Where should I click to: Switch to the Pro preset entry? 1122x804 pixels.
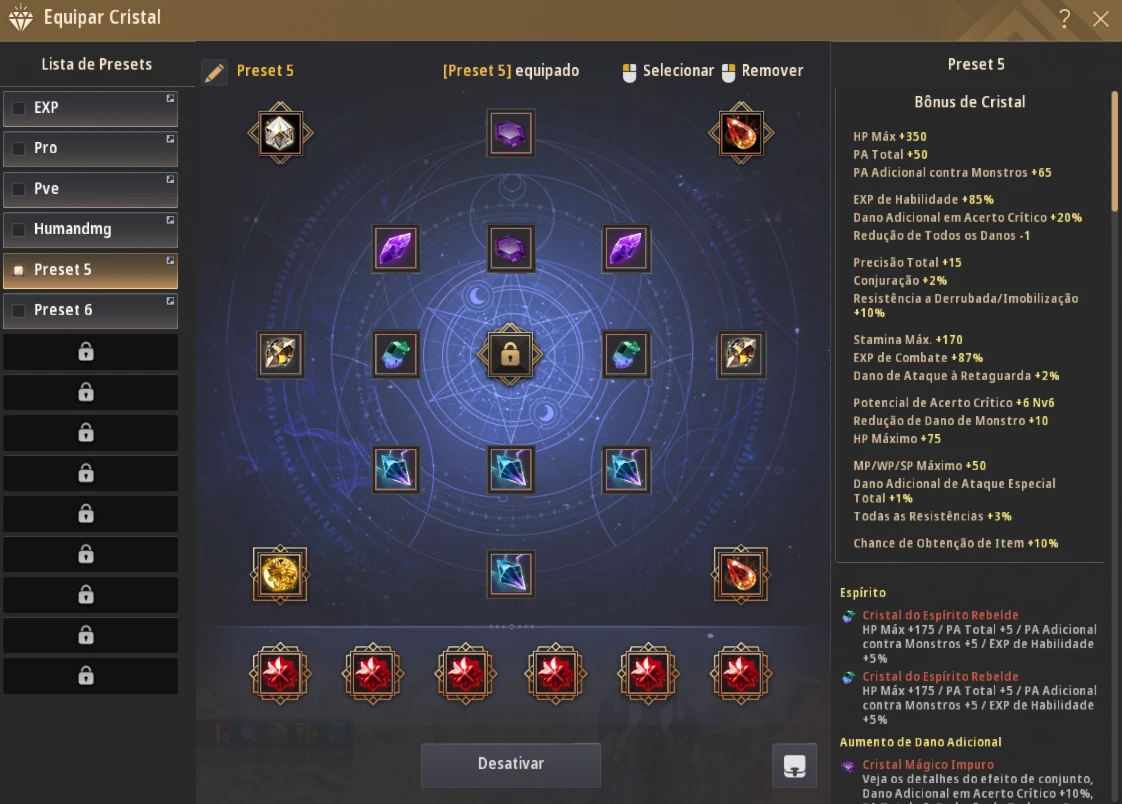[90, 149]
